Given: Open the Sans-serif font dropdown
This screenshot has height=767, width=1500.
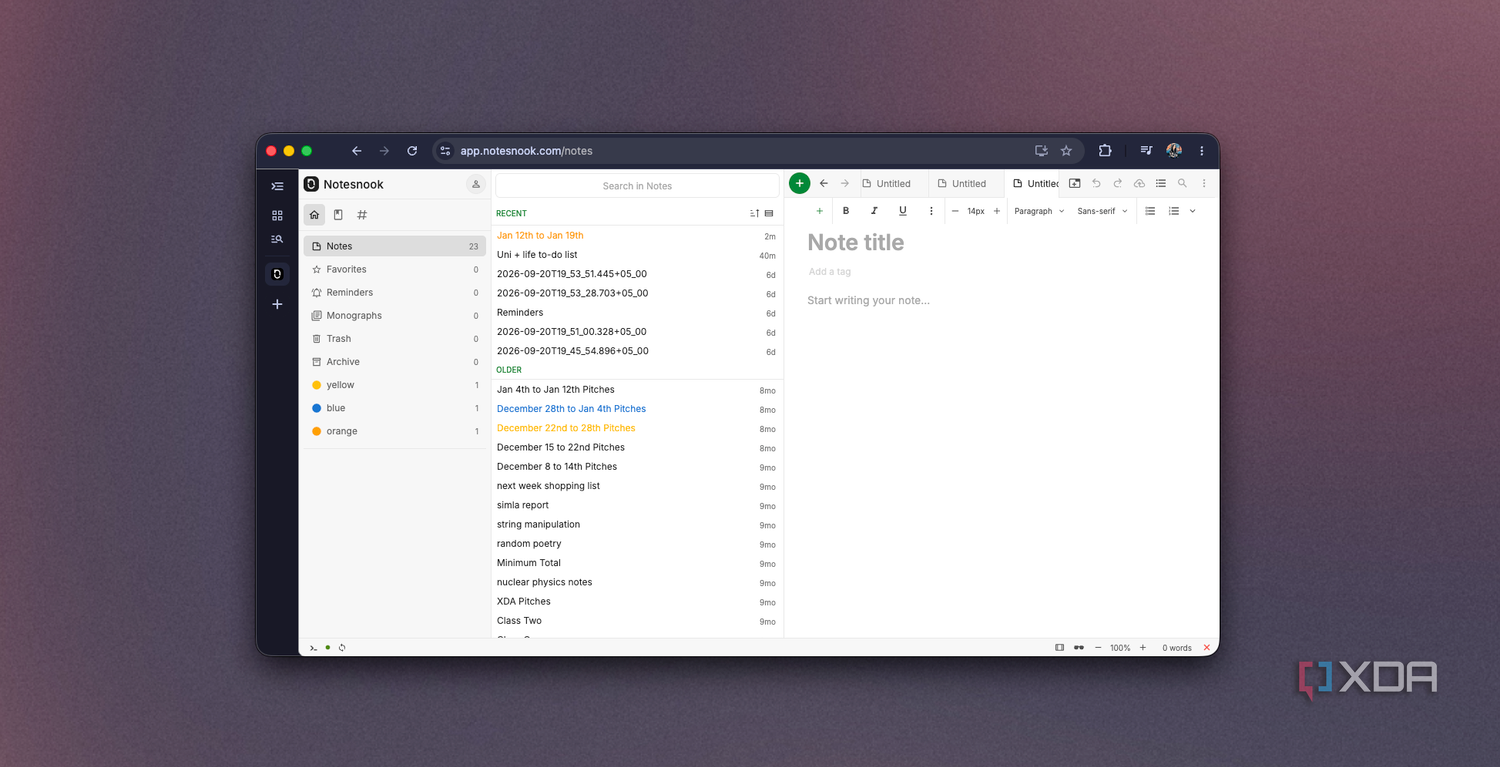Looking at the screenshot, I should 1102,211.
